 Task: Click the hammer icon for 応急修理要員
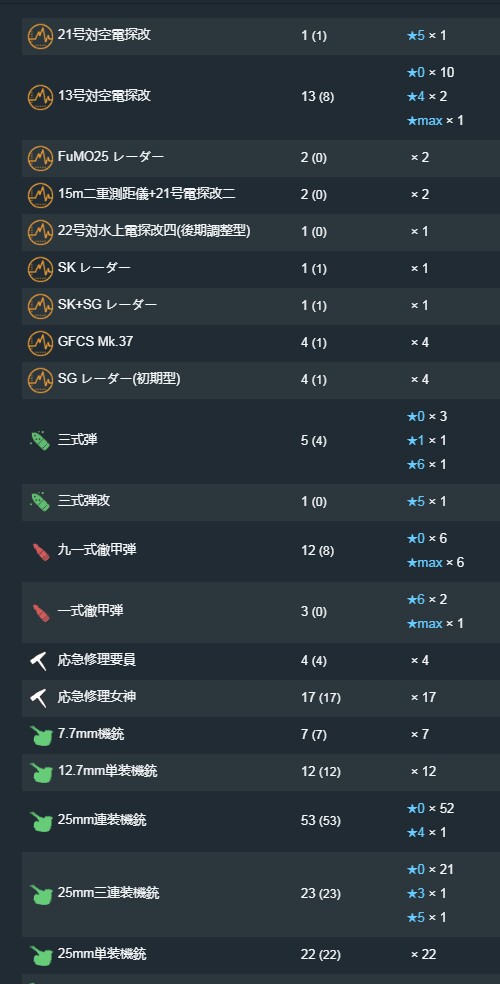click(x=39, y=661)
